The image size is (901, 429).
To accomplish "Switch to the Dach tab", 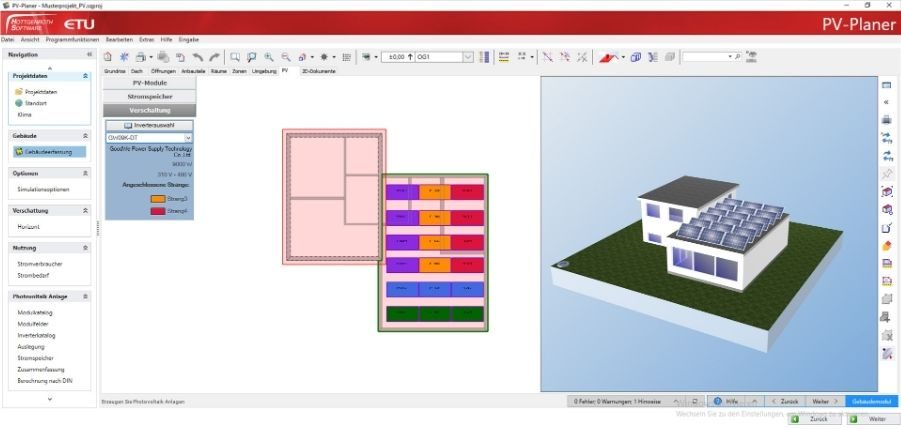I will pos(136,72).
